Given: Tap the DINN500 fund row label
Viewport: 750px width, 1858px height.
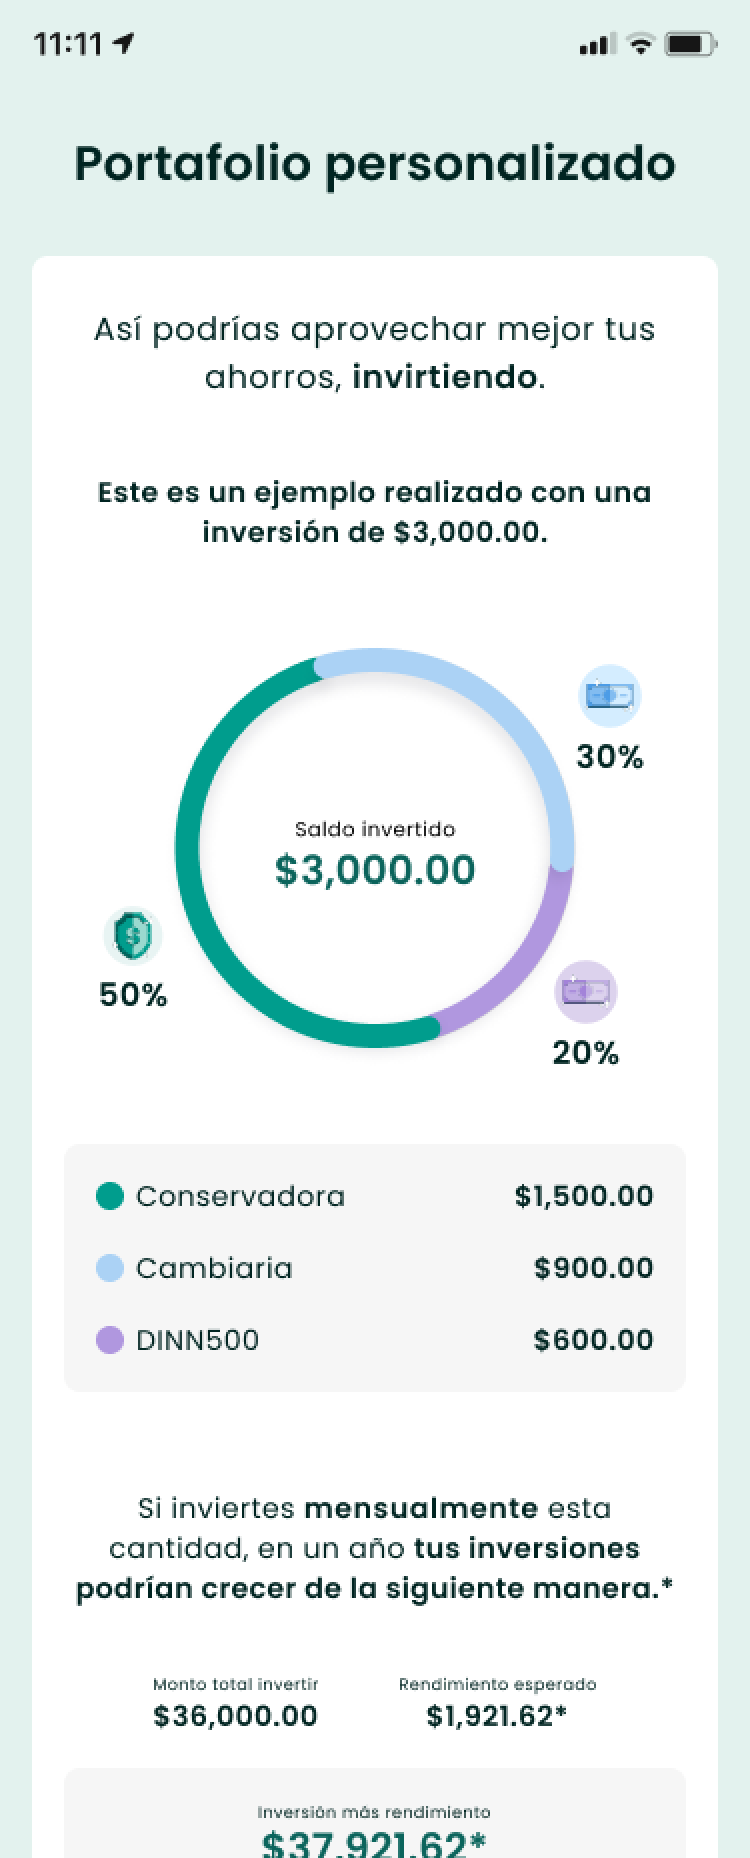Looking at the screenshot, I should pos(197,1340).
